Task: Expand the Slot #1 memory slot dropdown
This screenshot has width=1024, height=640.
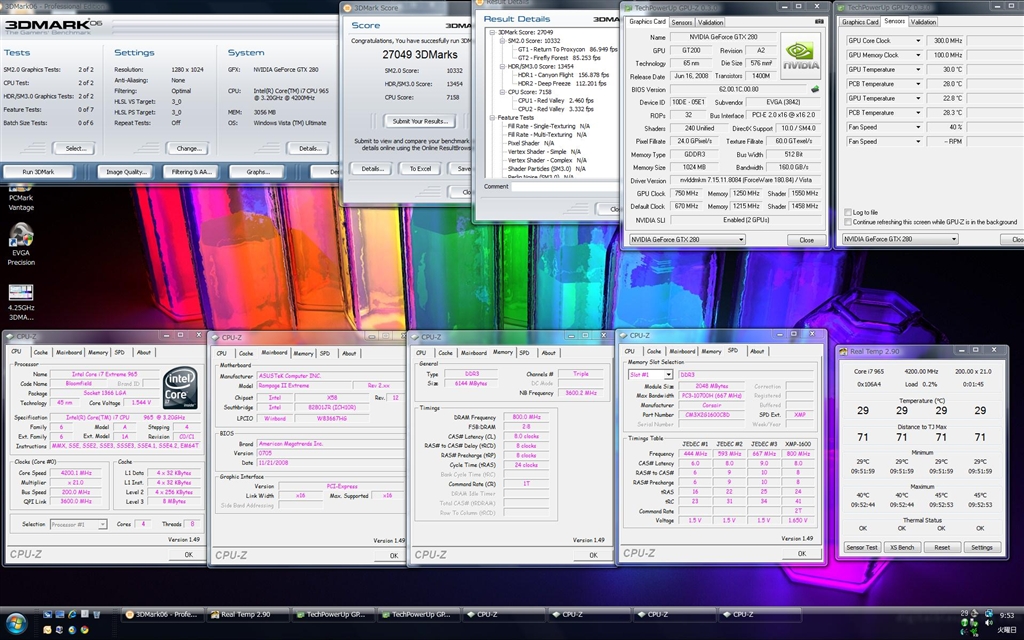Action: [668, 374]
